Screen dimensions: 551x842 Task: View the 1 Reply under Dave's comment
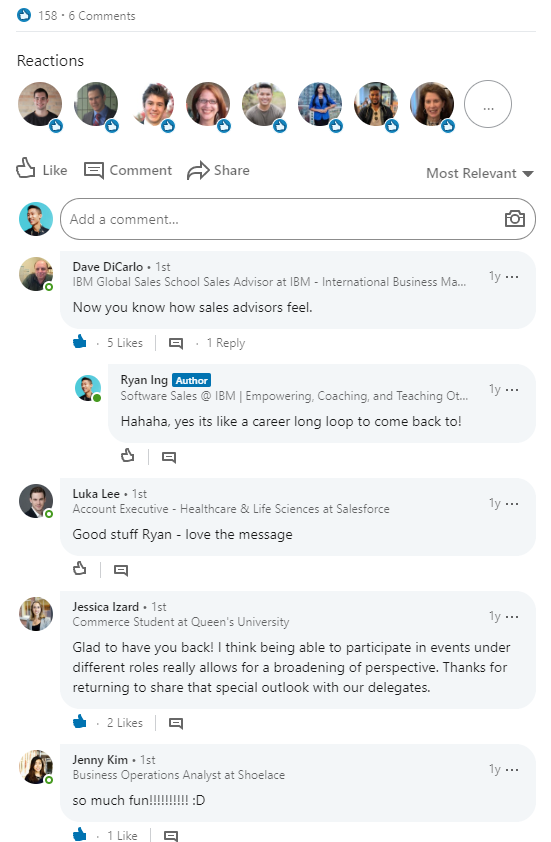pos(226,343)
